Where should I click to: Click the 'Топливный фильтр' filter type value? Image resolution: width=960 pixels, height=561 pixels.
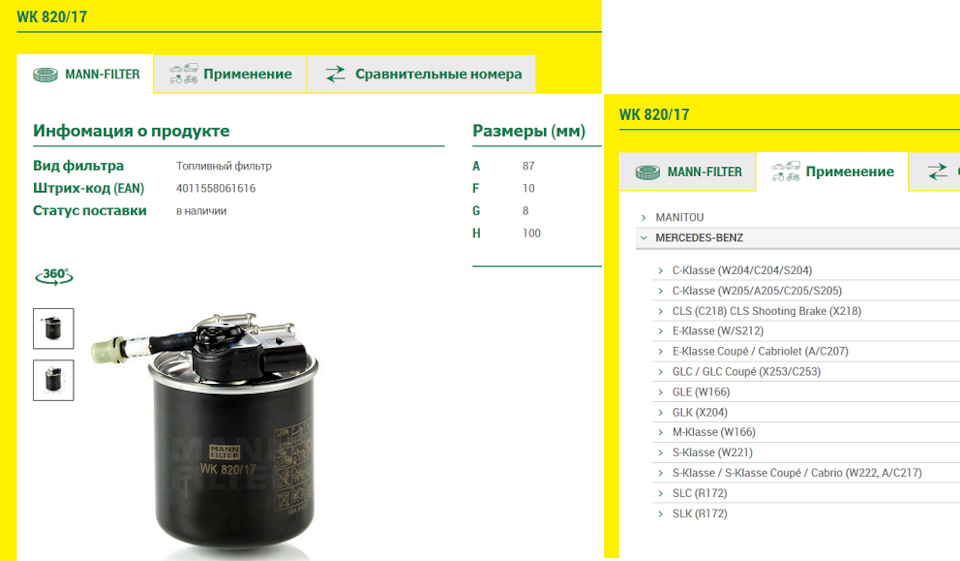(223, 166)
